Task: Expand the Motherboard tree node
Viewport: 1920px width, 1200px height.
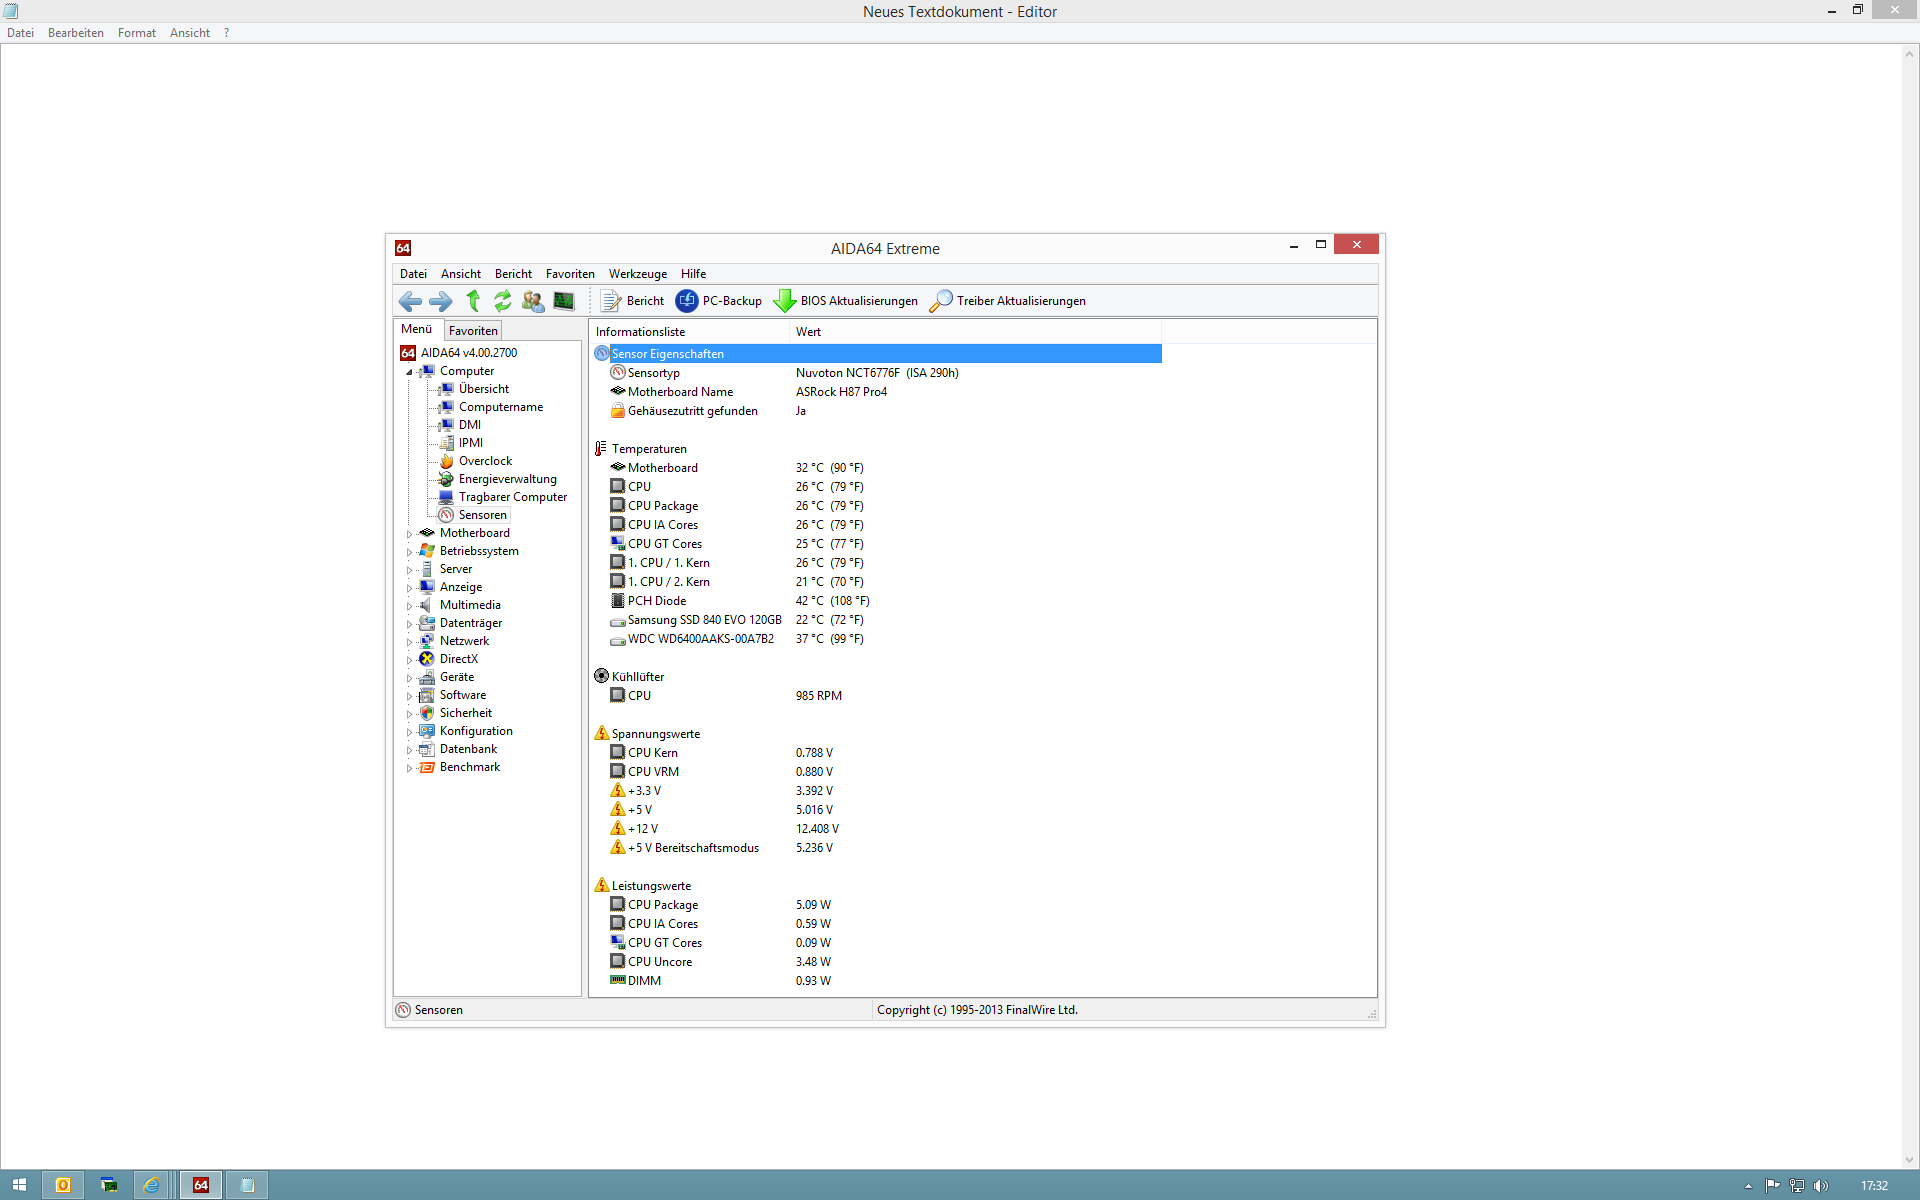Action: click(x=409, y=534)
